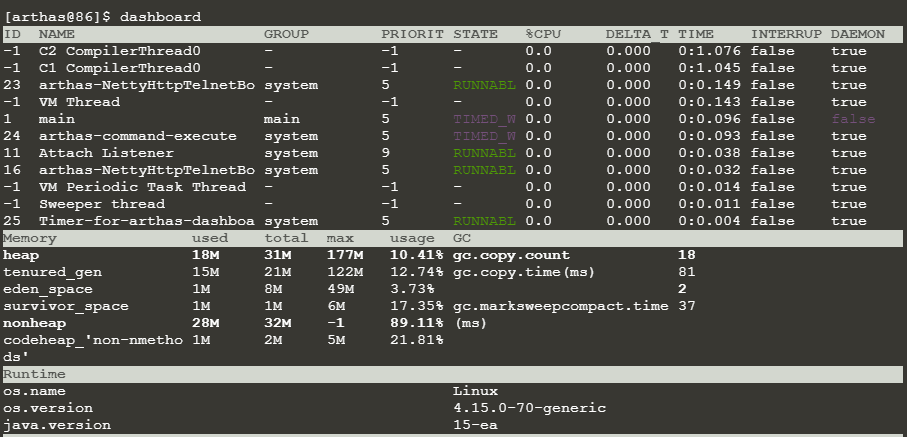Image resolution: width=907 pixels, height=437 pixels.
Task: Click the NAME column header
Action: coord(57,34)
